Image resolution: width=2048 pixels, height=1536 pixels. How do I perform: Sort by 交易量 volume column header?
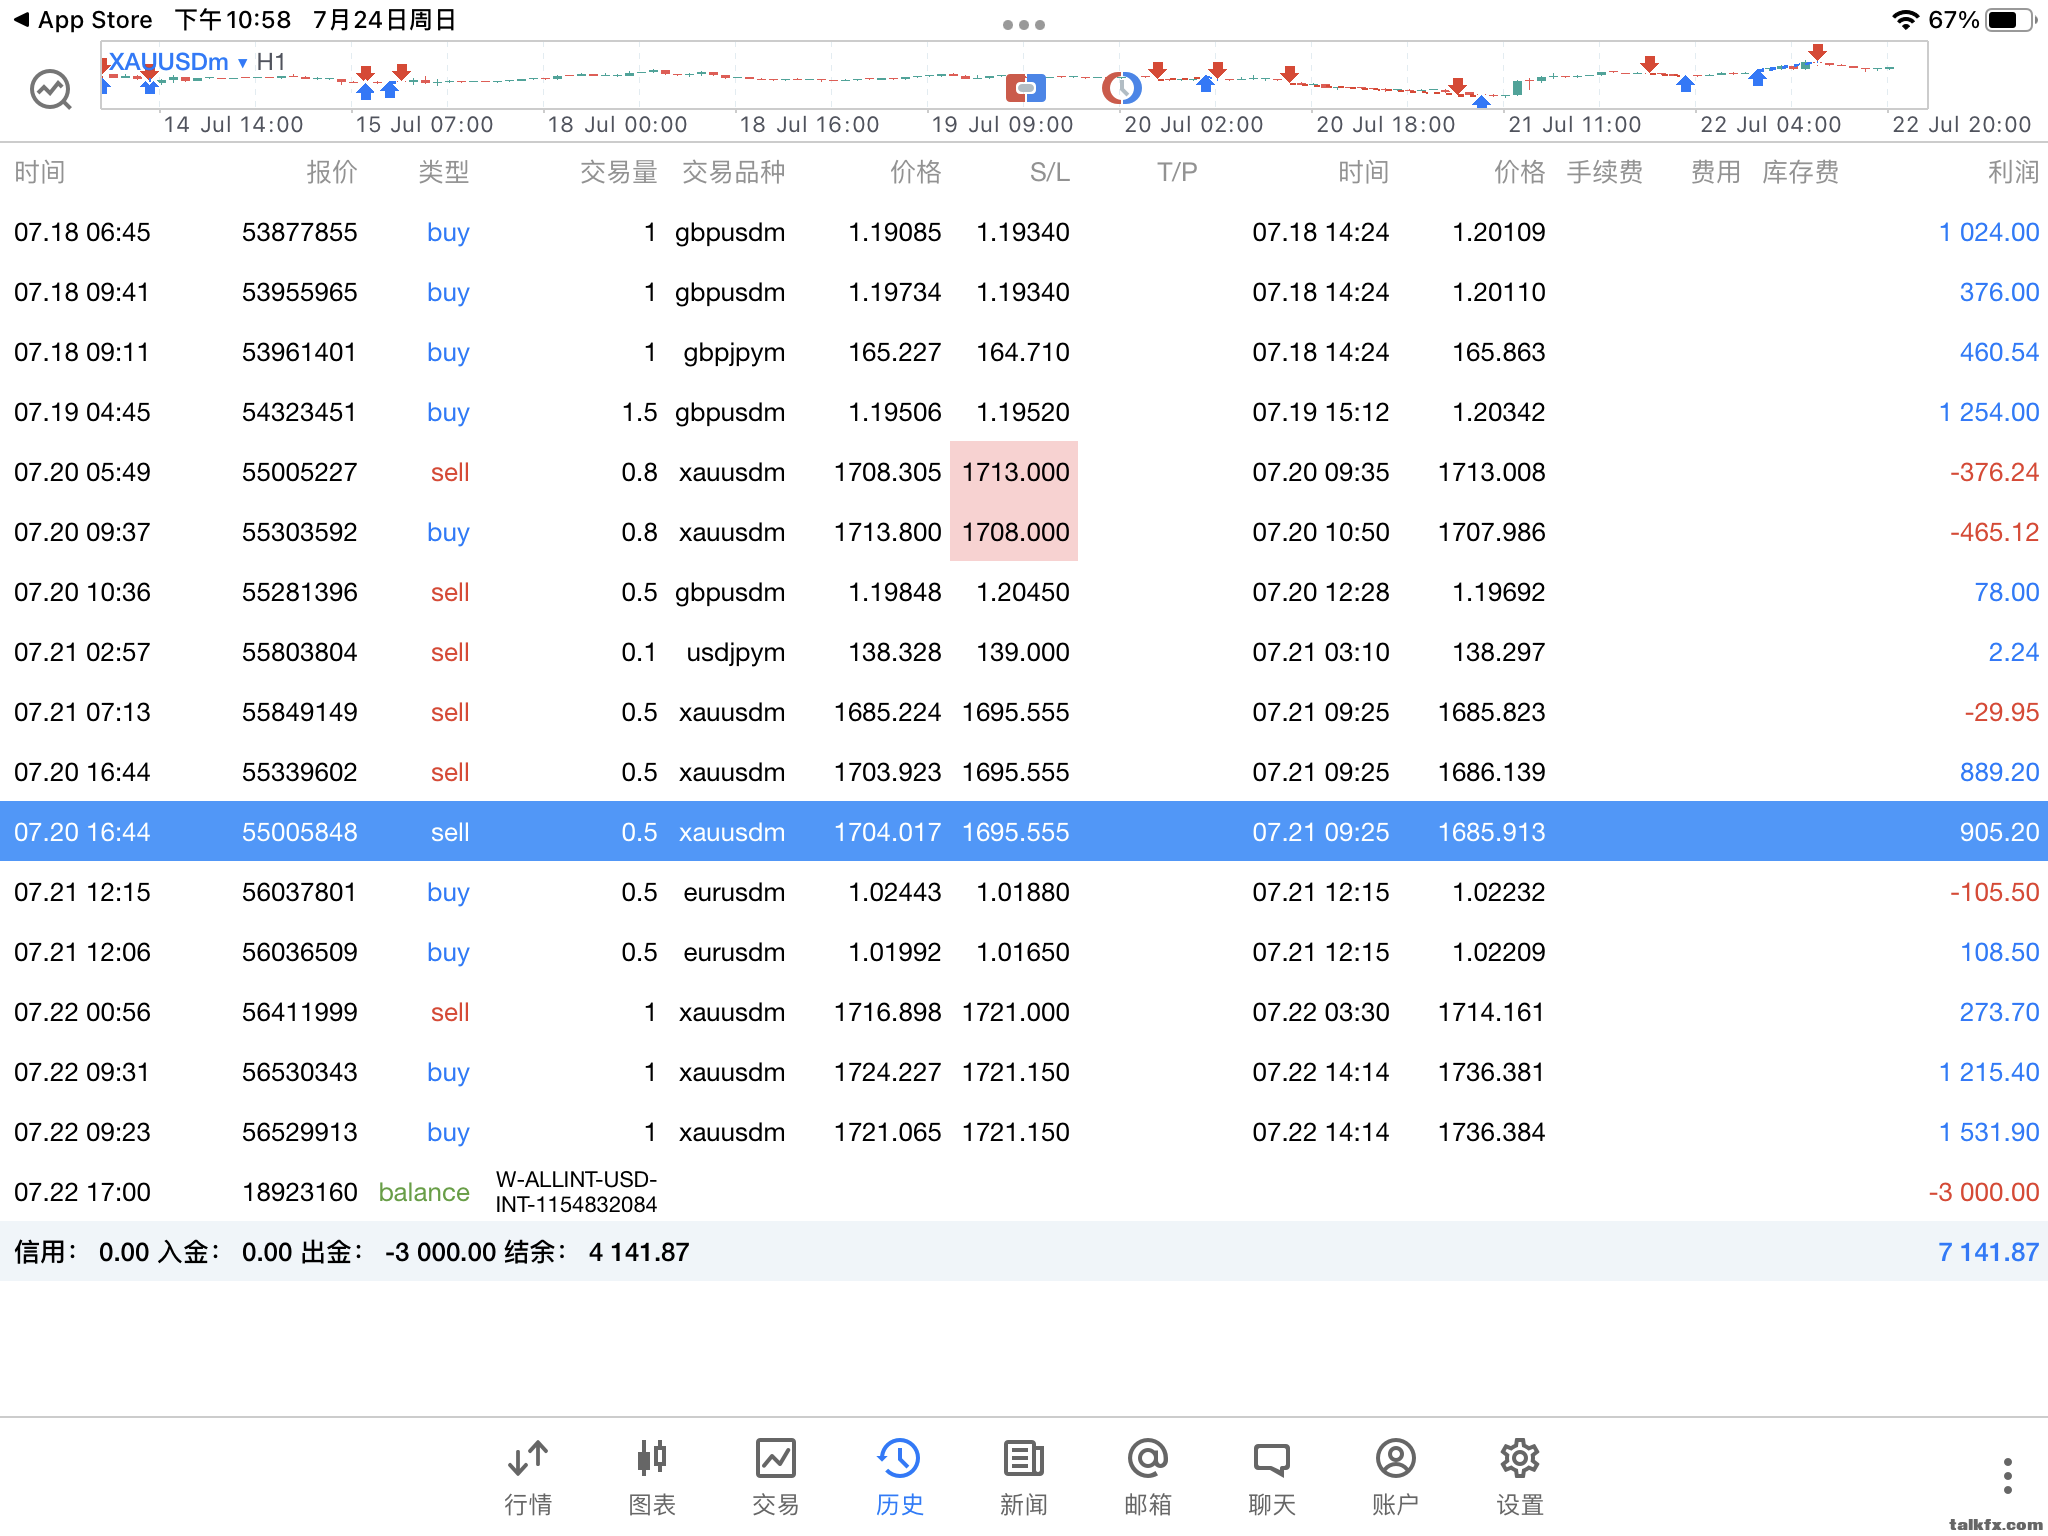click(618, 172)
